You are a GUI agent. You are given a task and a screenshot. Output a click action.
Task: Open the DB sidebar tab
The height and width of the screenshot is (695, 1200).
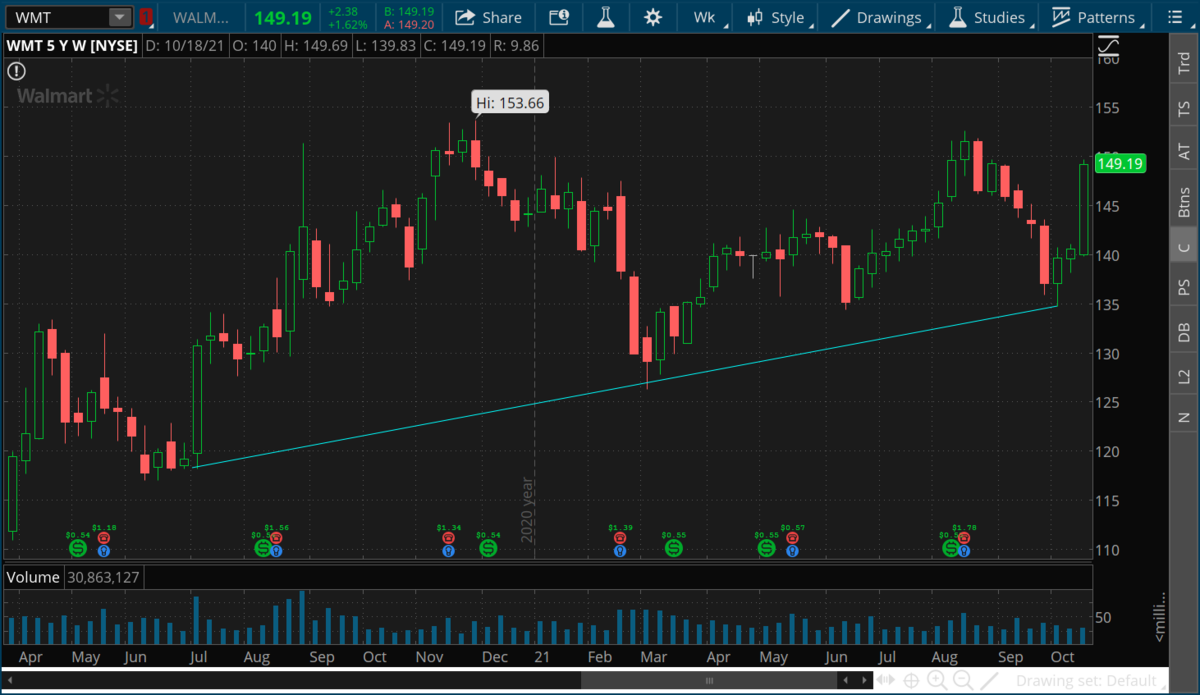(x=1184, y=333)
